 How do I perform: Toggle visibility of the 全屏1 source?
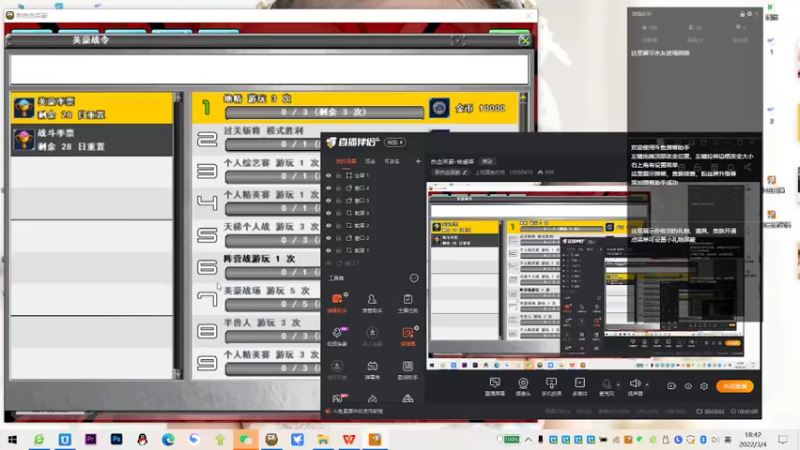pos(329,176)
